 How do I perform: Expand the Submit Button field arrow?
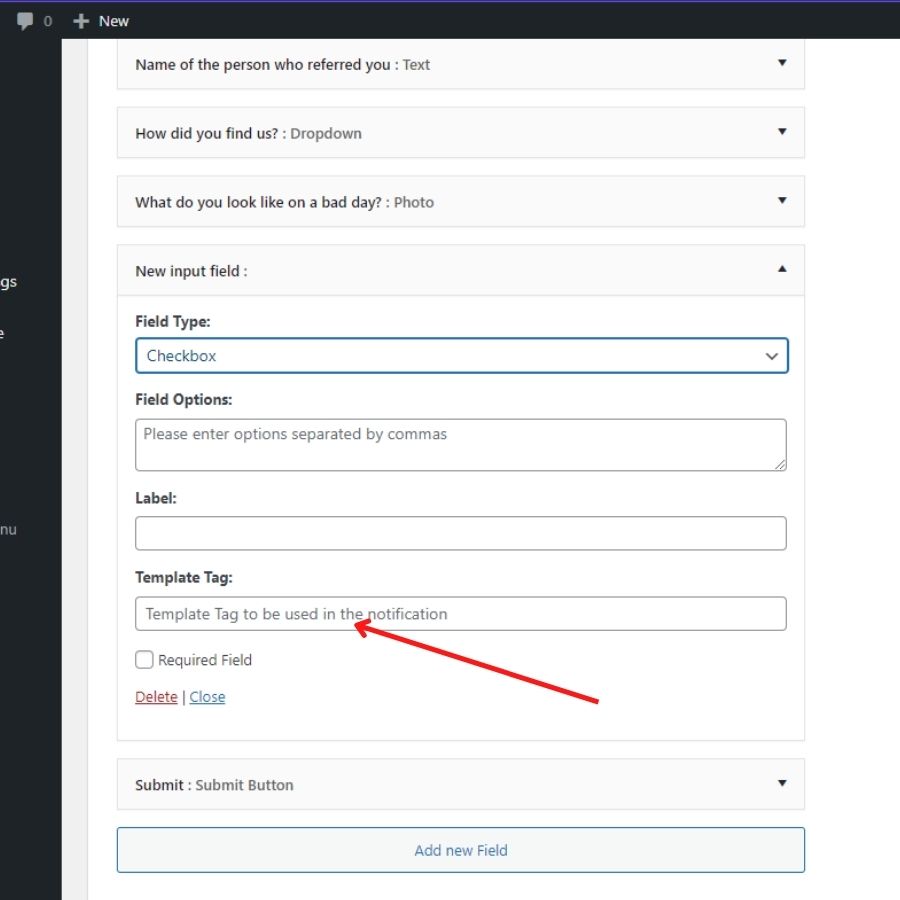pos(782,783)
